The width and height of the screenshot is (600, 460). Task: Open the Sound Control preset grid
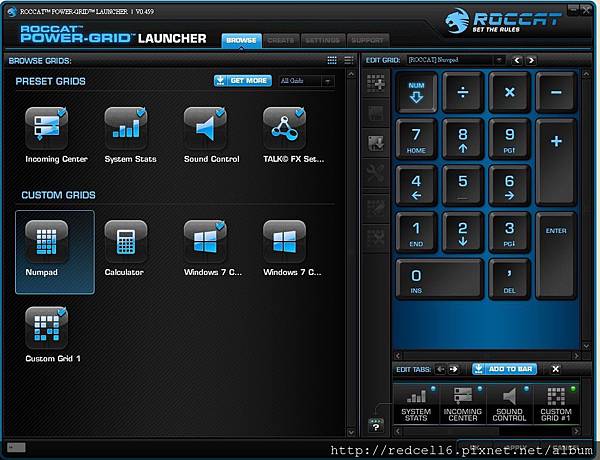pyautogui.click(x=205, y=128)
